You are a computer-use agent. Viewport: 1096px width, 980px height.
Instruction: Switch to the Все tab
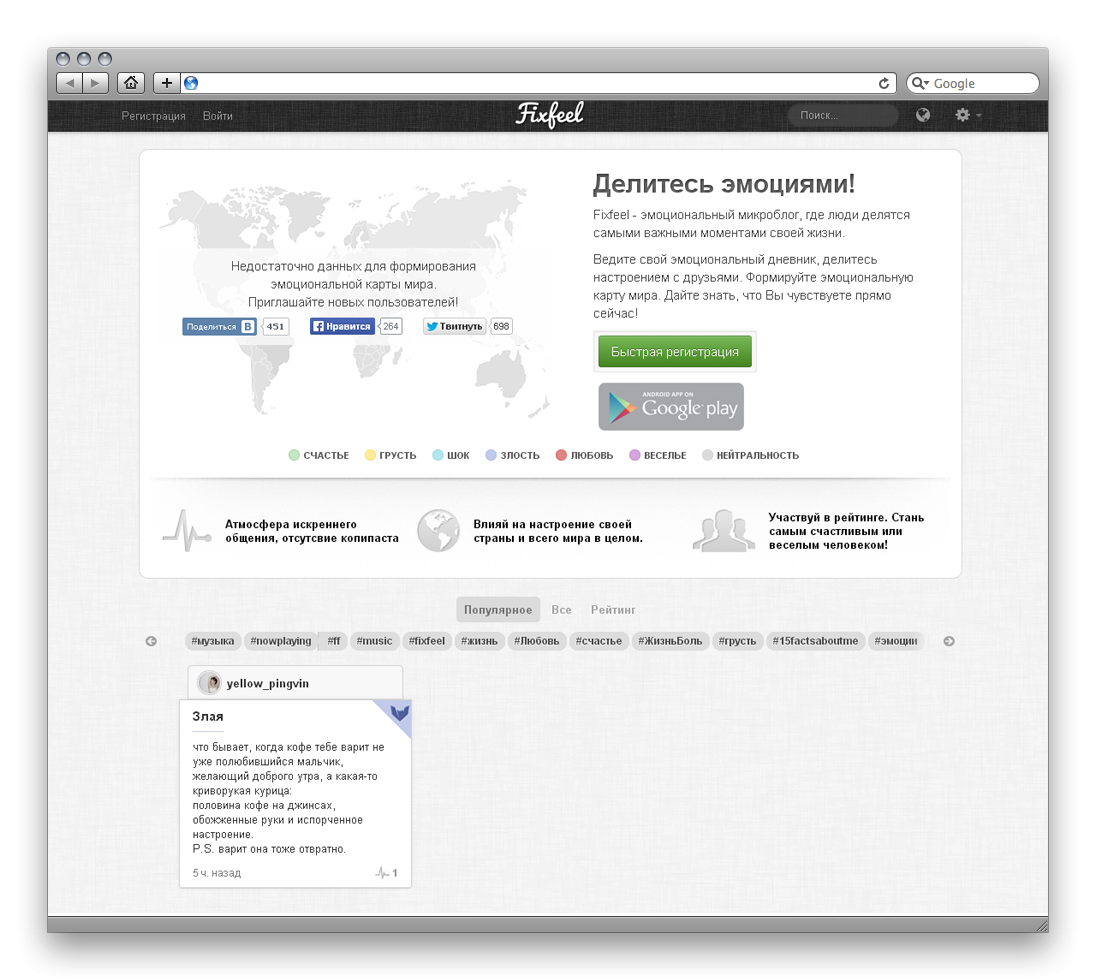click(x=561, y=610)
